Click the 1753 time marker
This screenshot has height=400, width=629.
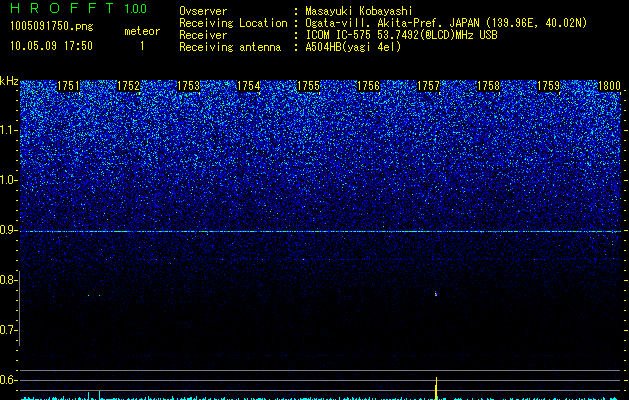click(x=188, y=86)
